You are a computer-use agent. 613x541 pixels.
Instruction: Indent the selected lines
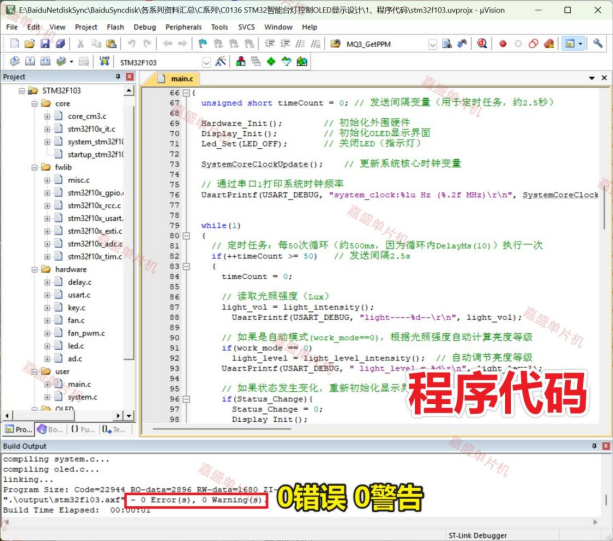tap(269, 43)
